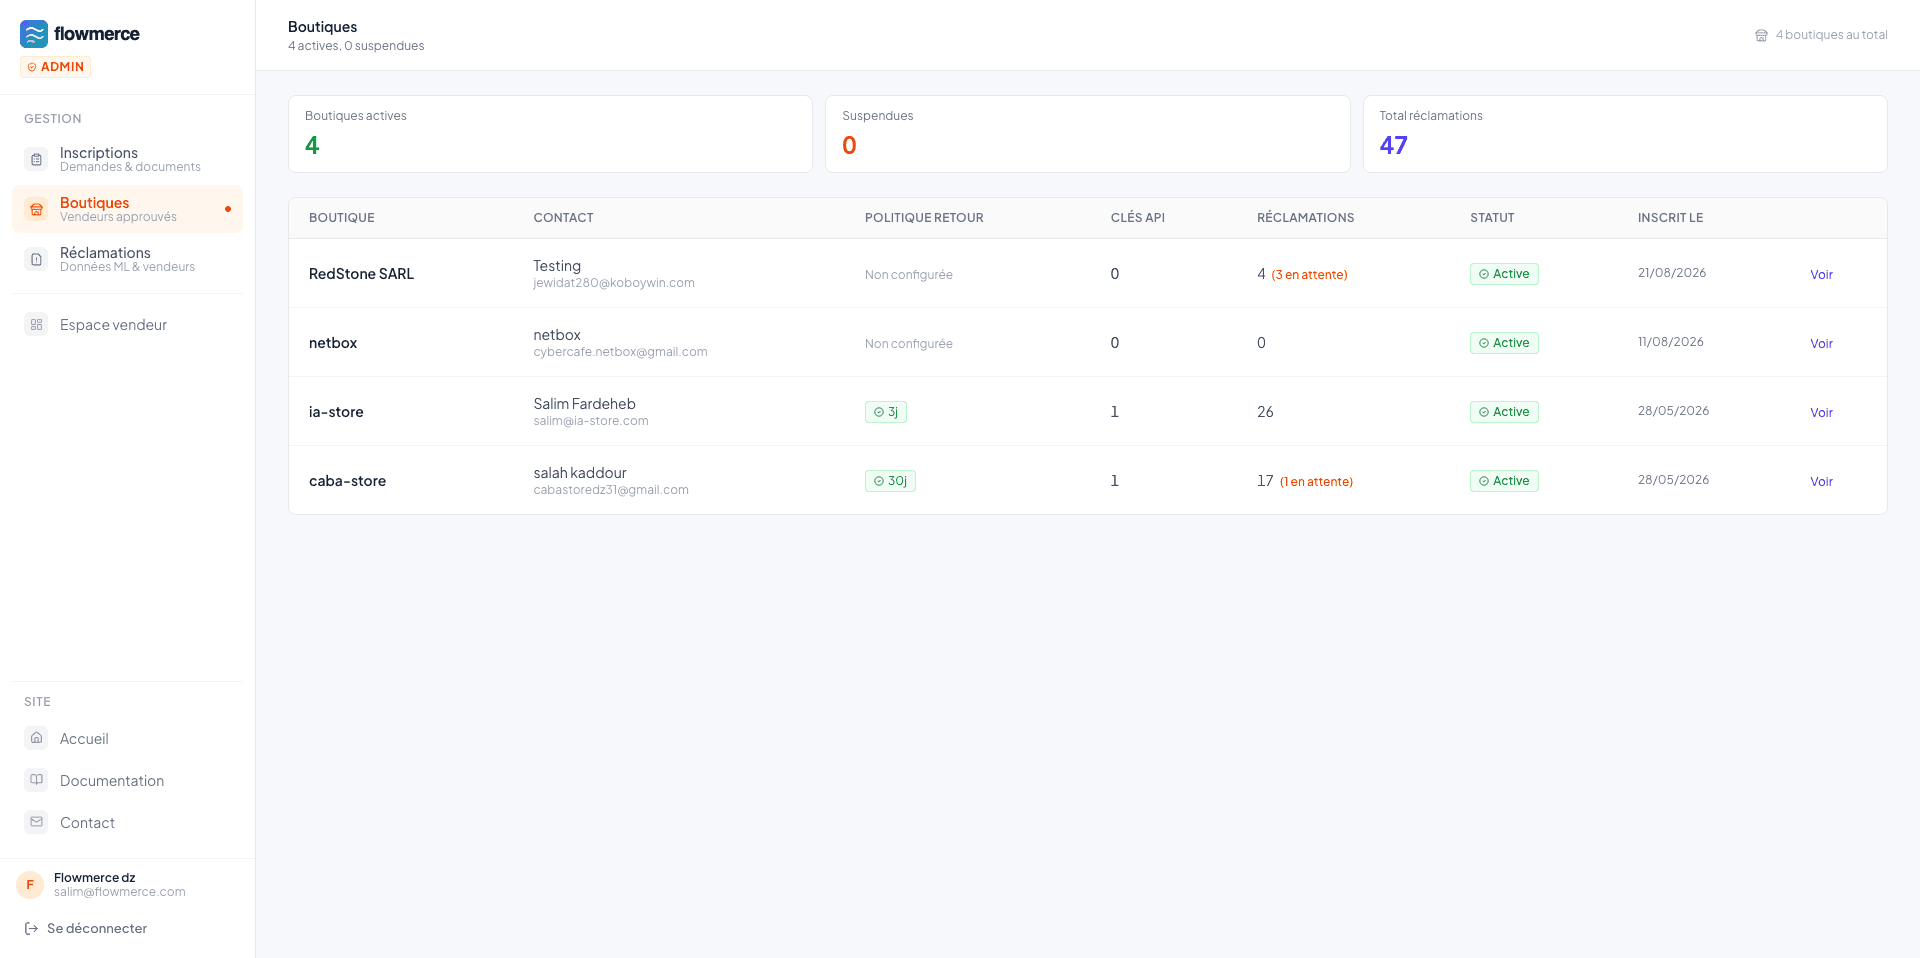This screenshot has height=958, width=1920.
Task: Click the 30j return policy badge
Action: [x=890, y=481]
